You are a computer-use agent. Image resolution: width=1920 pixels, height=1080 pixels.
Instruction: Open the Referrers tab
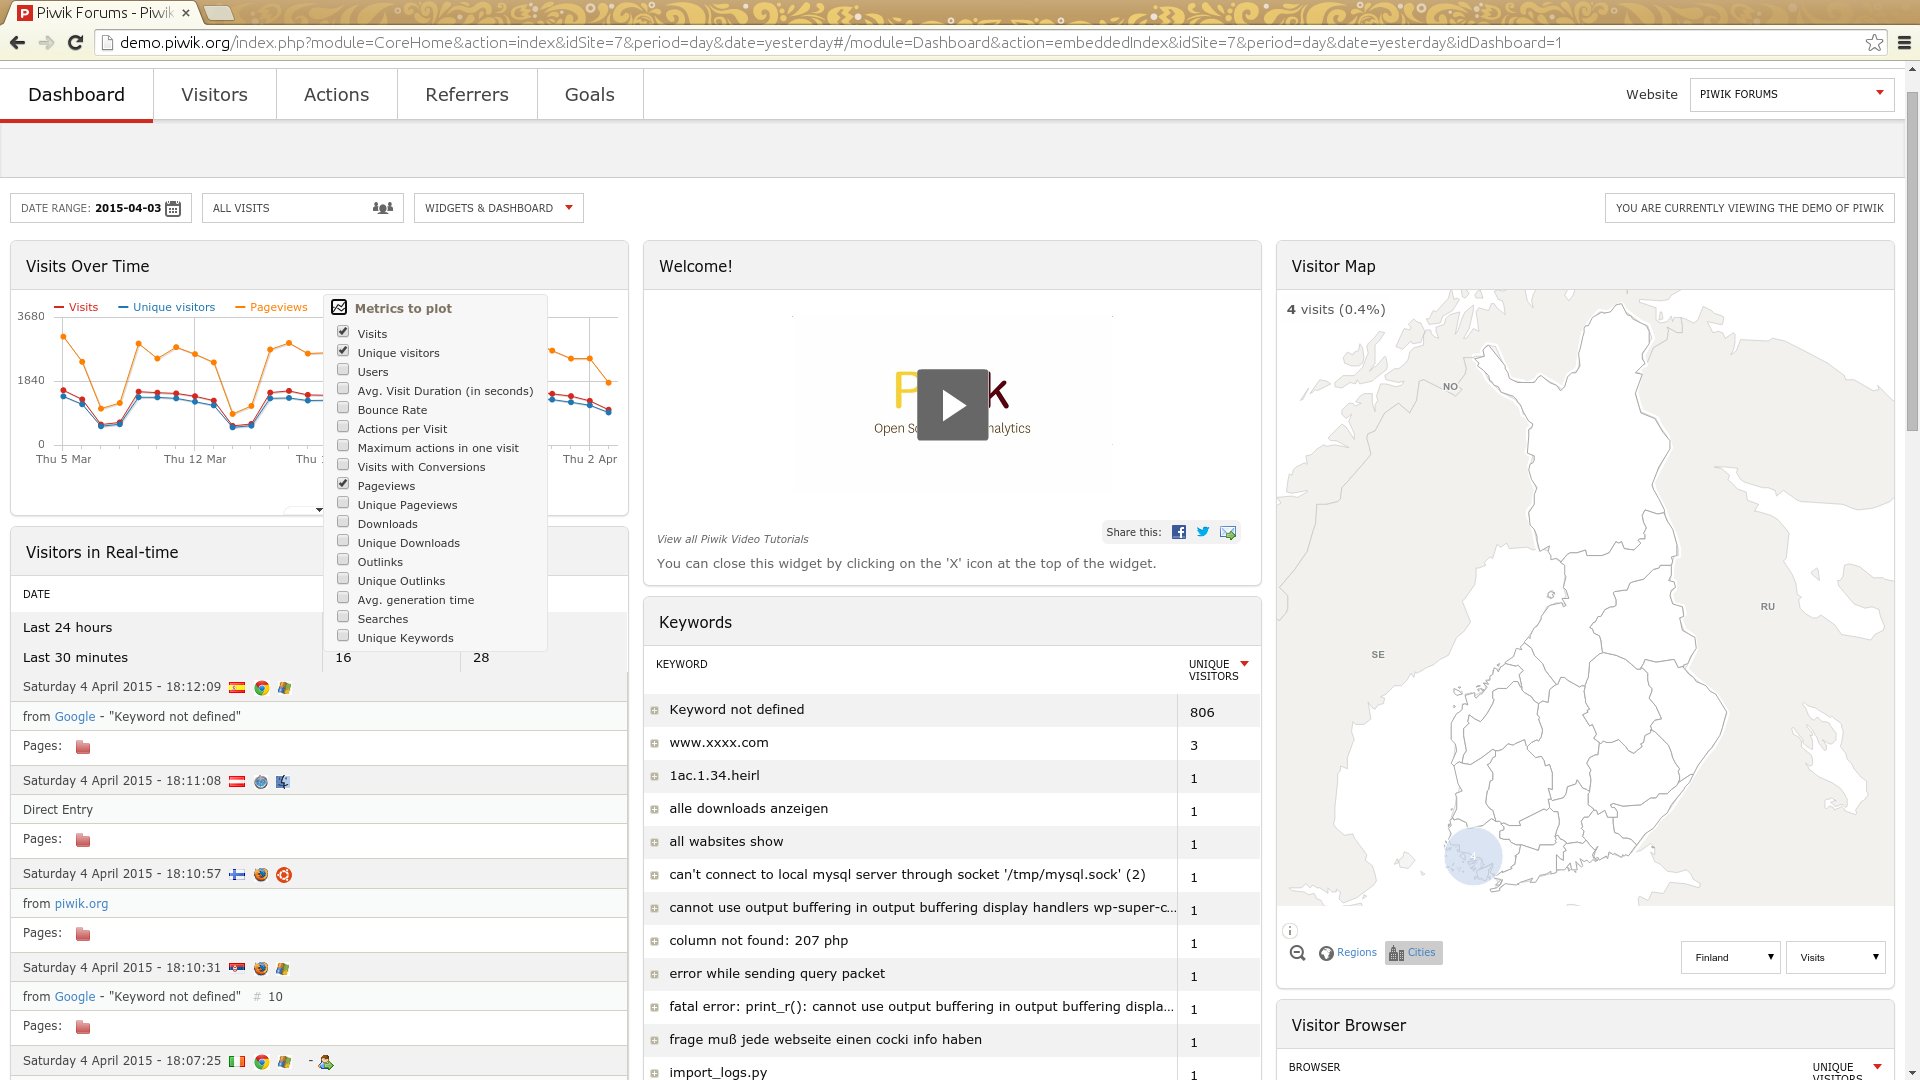click(467, 95)
